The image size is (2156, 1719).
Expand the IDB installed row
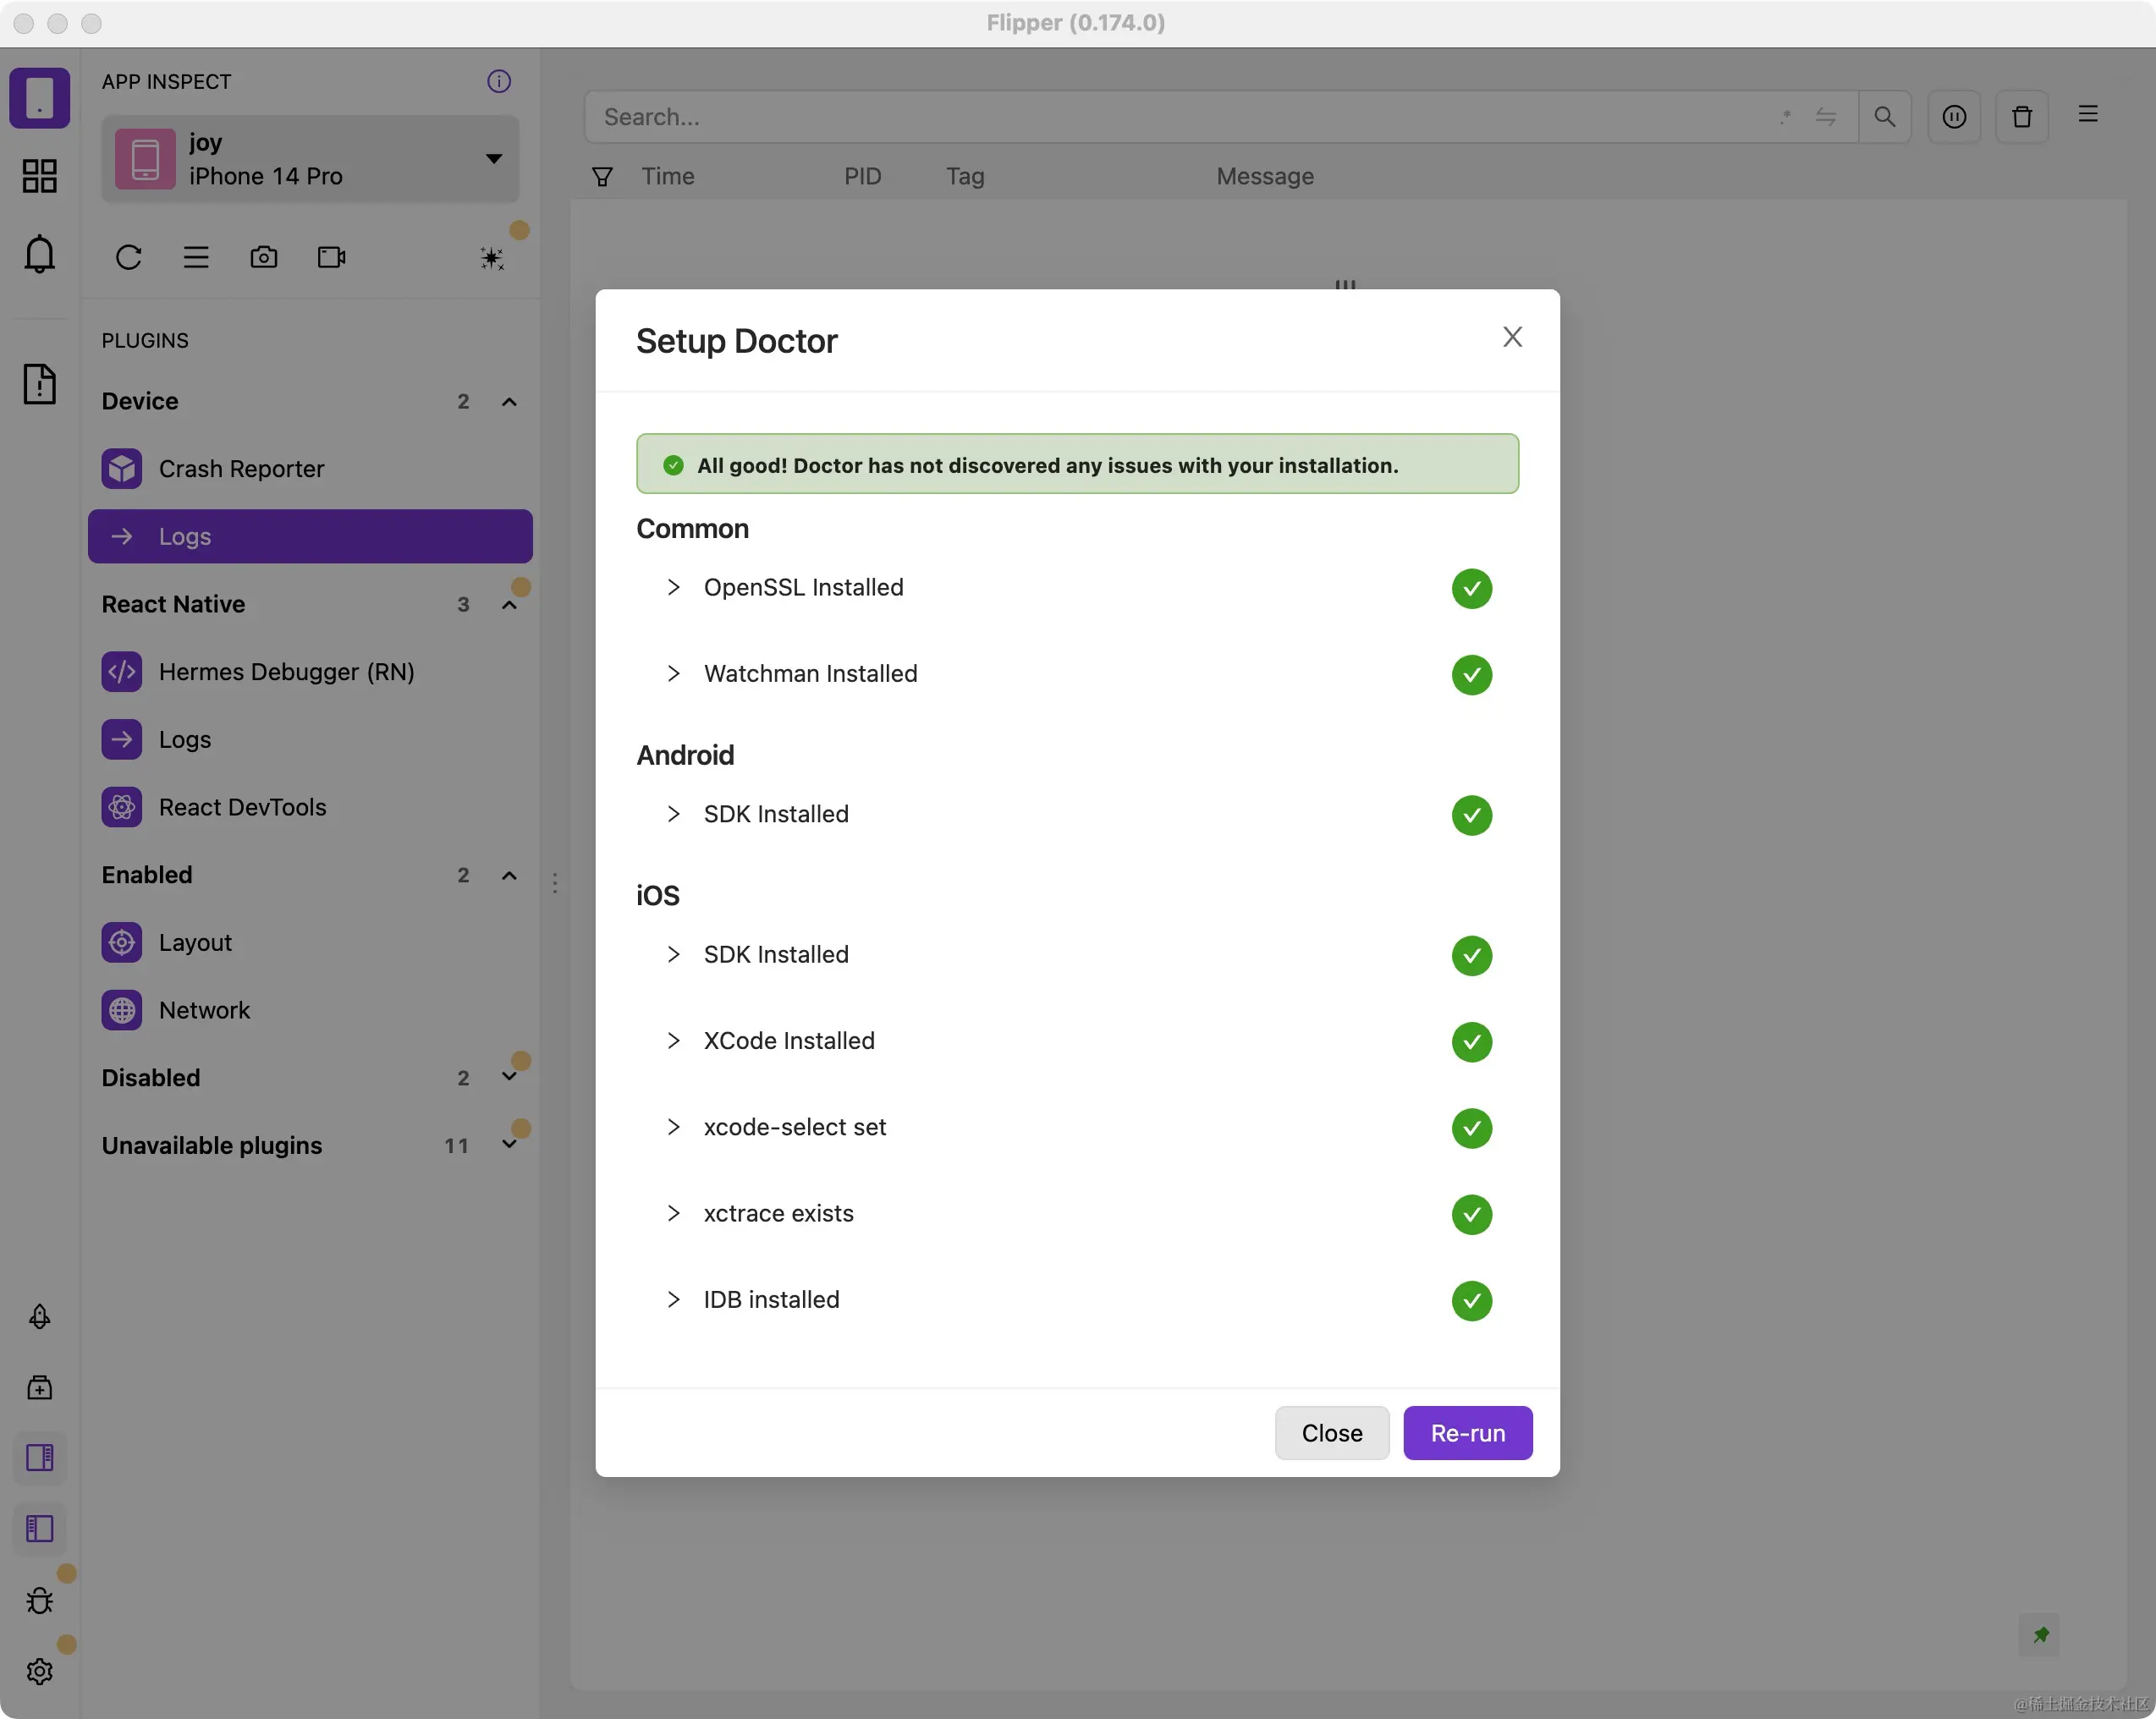click(x=674, y=1299)
